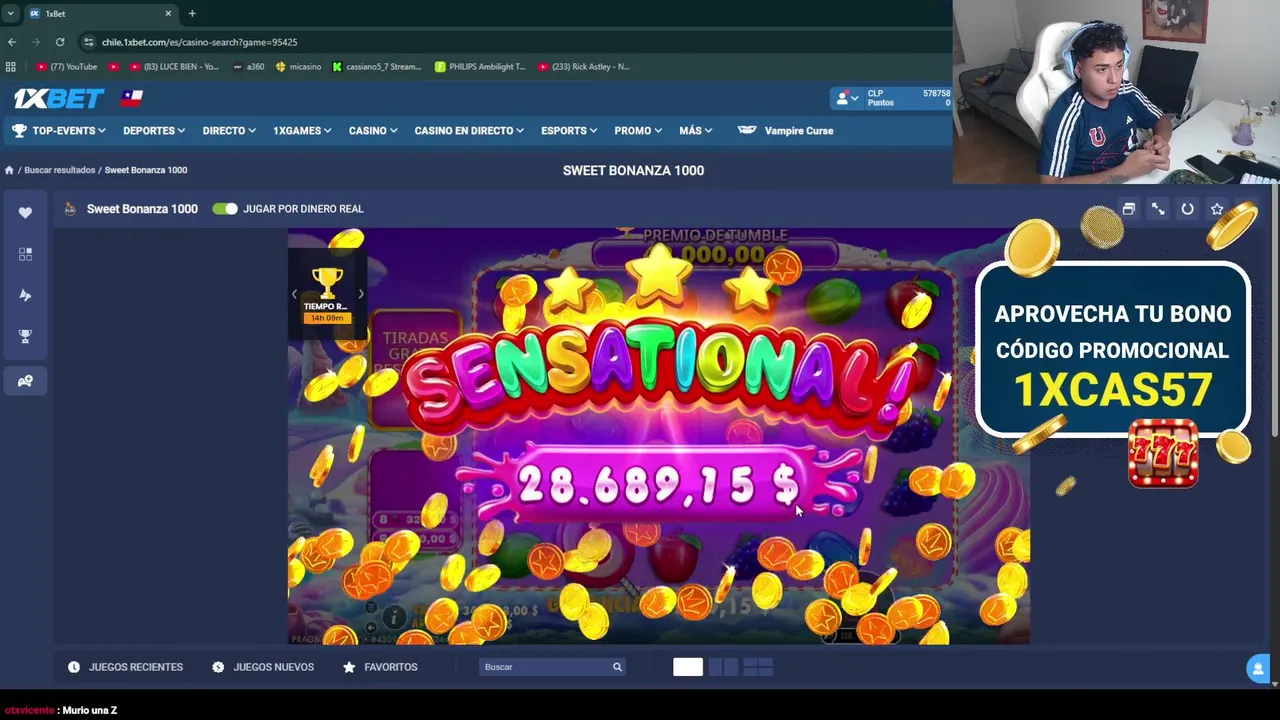
Task: Open the Chrome apps grid icon
Action: pos(11,67)
